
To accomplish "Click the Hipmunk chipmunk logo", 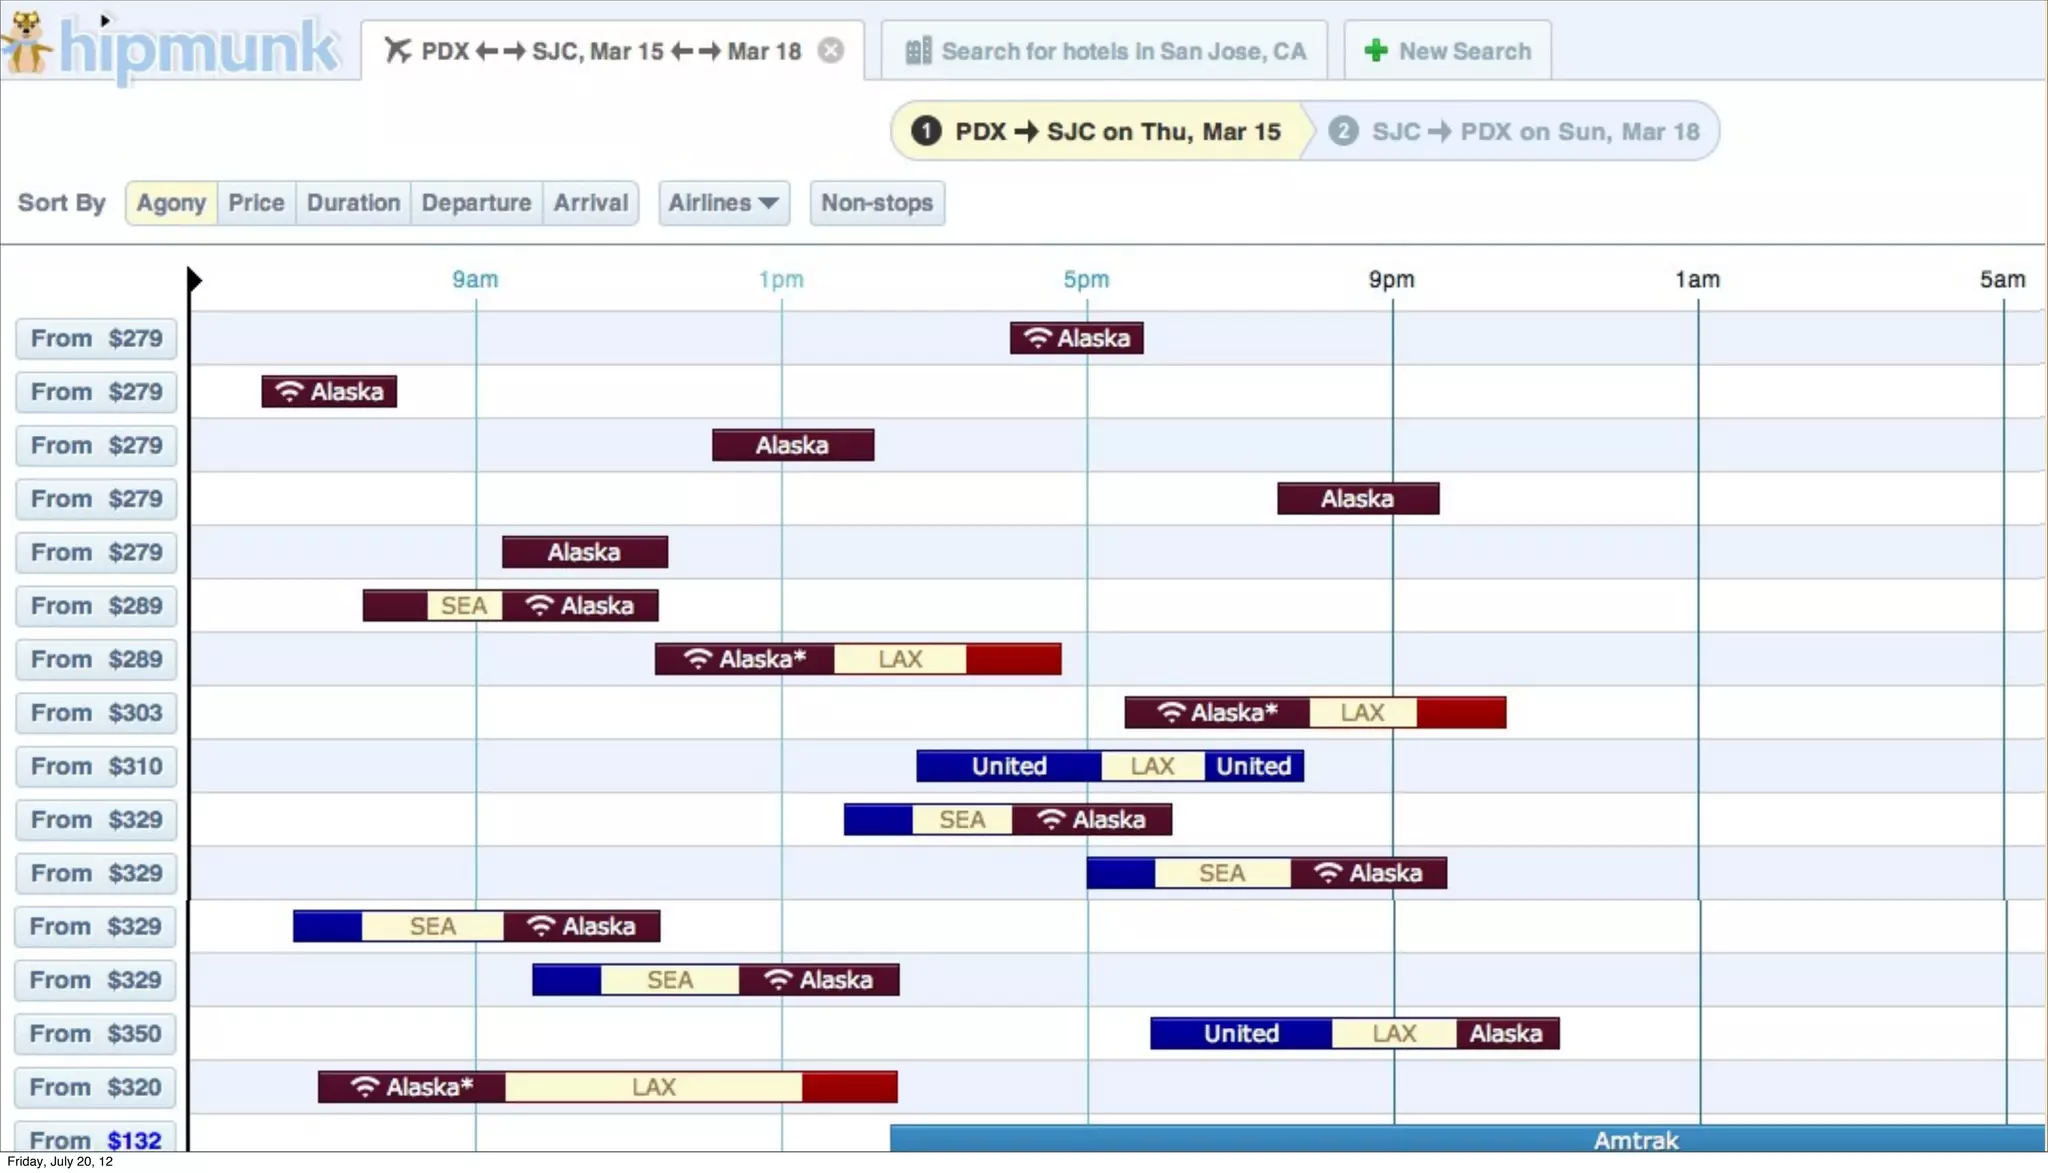I will tap(25, 42).
